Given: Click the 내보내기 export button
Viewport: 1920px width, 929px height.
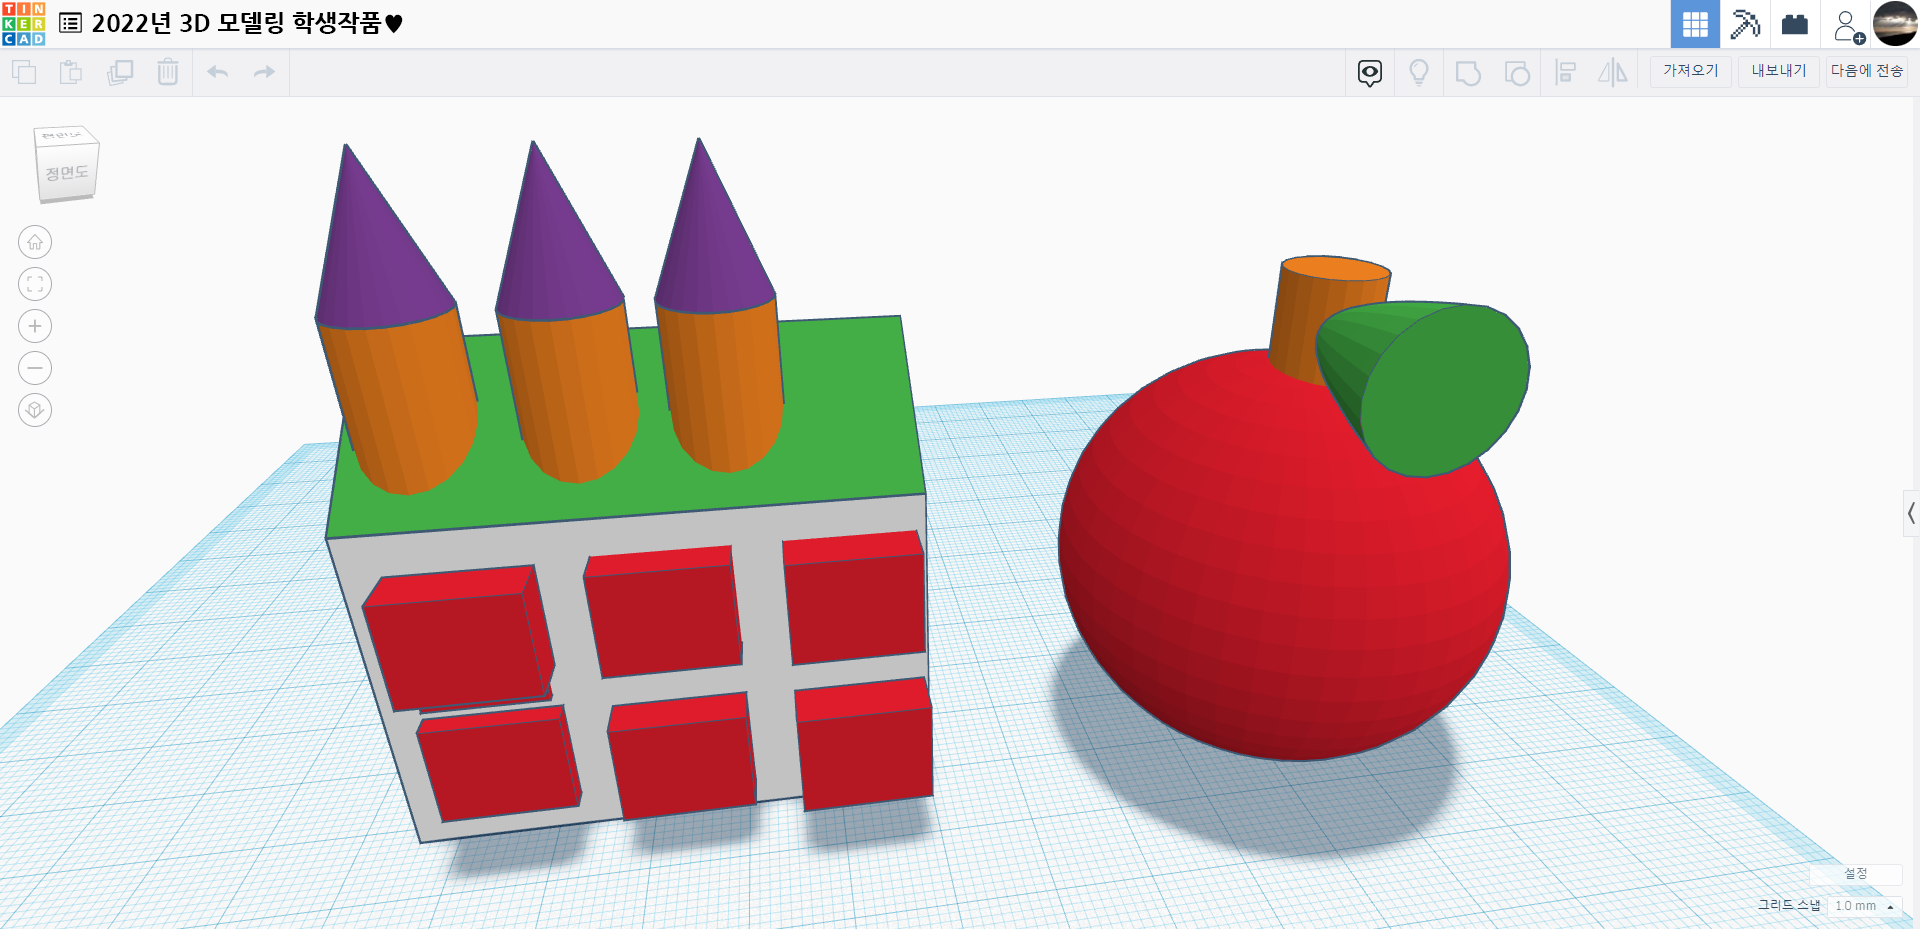Looking at the screenshot, I should click(x=1778, y=71).
